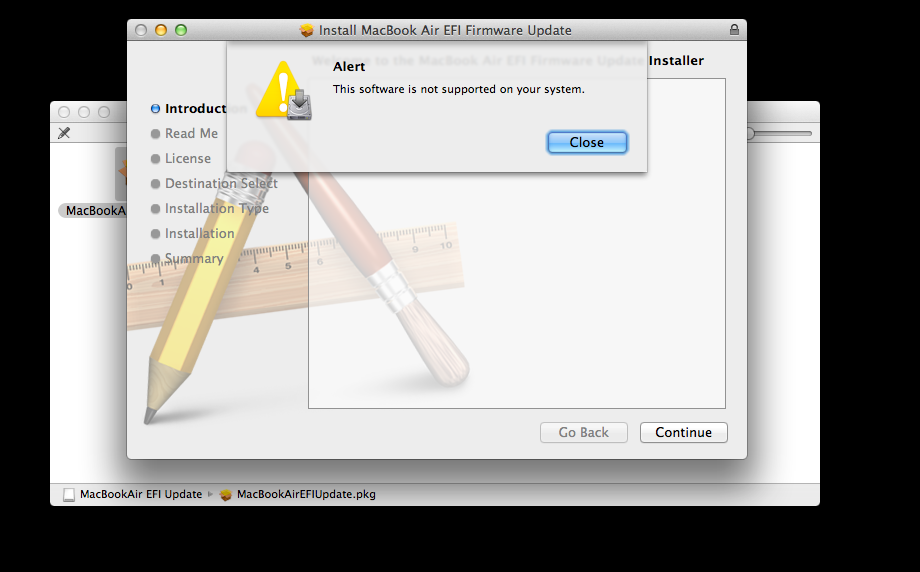This screenshot has height=572, width=920.
Task: Zoom the installer window with the green button
Action: (181, 30)
